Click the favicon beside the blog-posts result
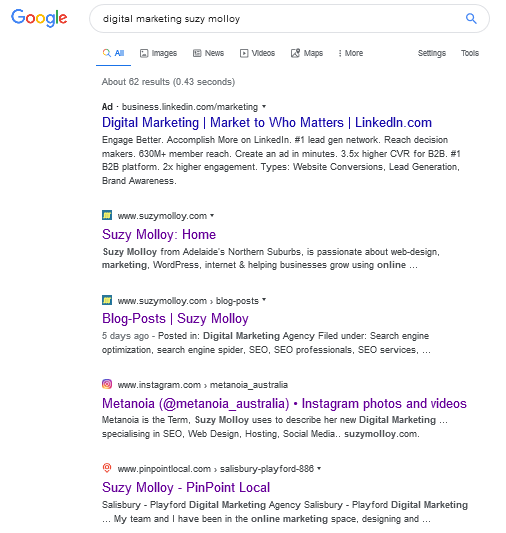 click(x=107, y=300)
